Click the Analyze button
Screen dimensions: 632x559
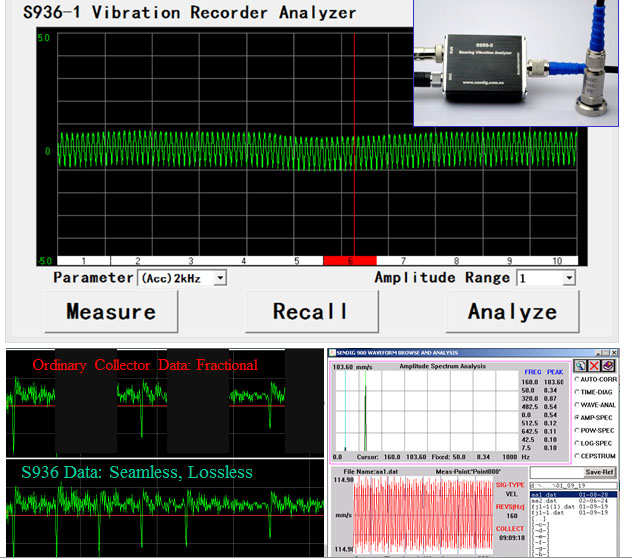[x=513, y=312]
